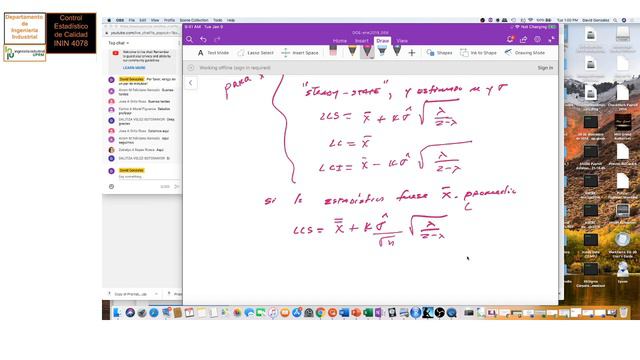Open the Apple menu
The width and height of the screenshot is (640, 360).
(x=109, y=20)
